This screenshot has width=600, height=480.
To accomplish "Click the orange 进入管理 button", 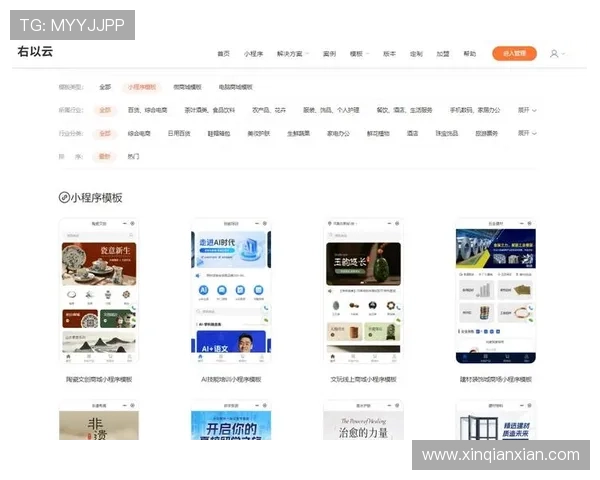I will coord(514,54).
